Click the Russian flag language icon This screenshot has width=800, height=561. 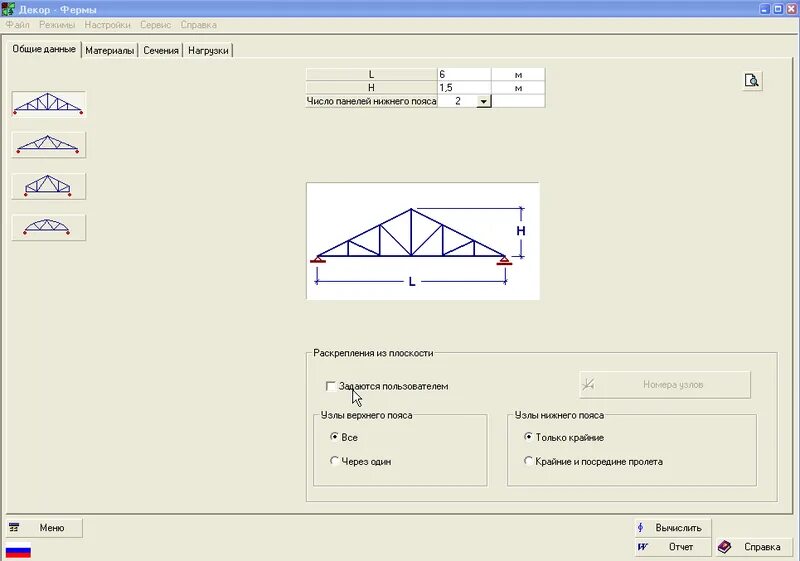(18, 551)
